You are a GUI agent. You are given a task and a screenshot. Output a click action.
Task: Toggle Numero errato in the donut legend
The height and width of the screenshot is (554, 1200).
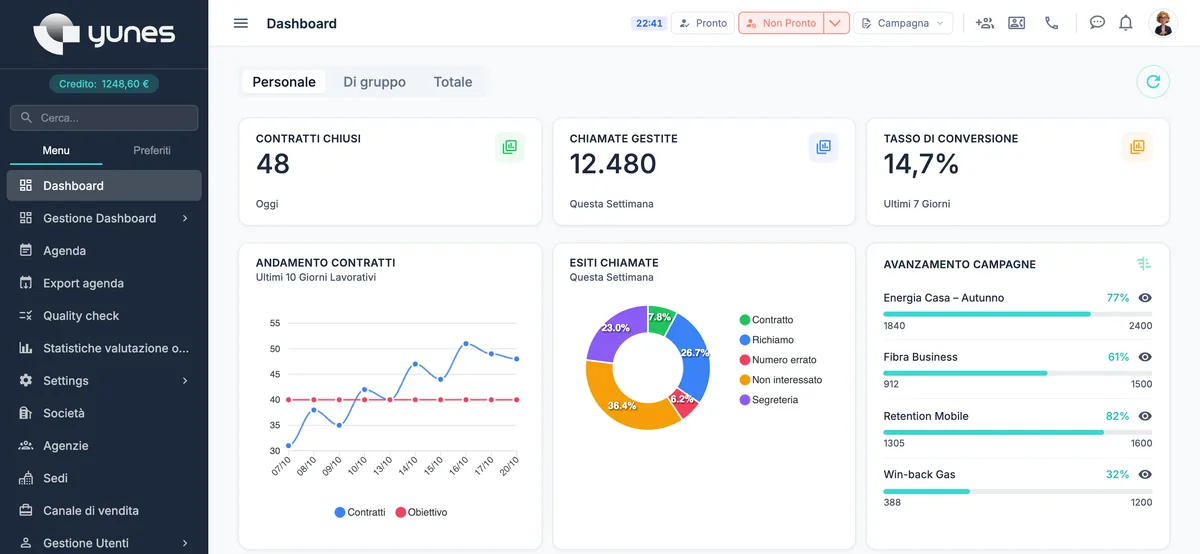[x=778, y=360]
